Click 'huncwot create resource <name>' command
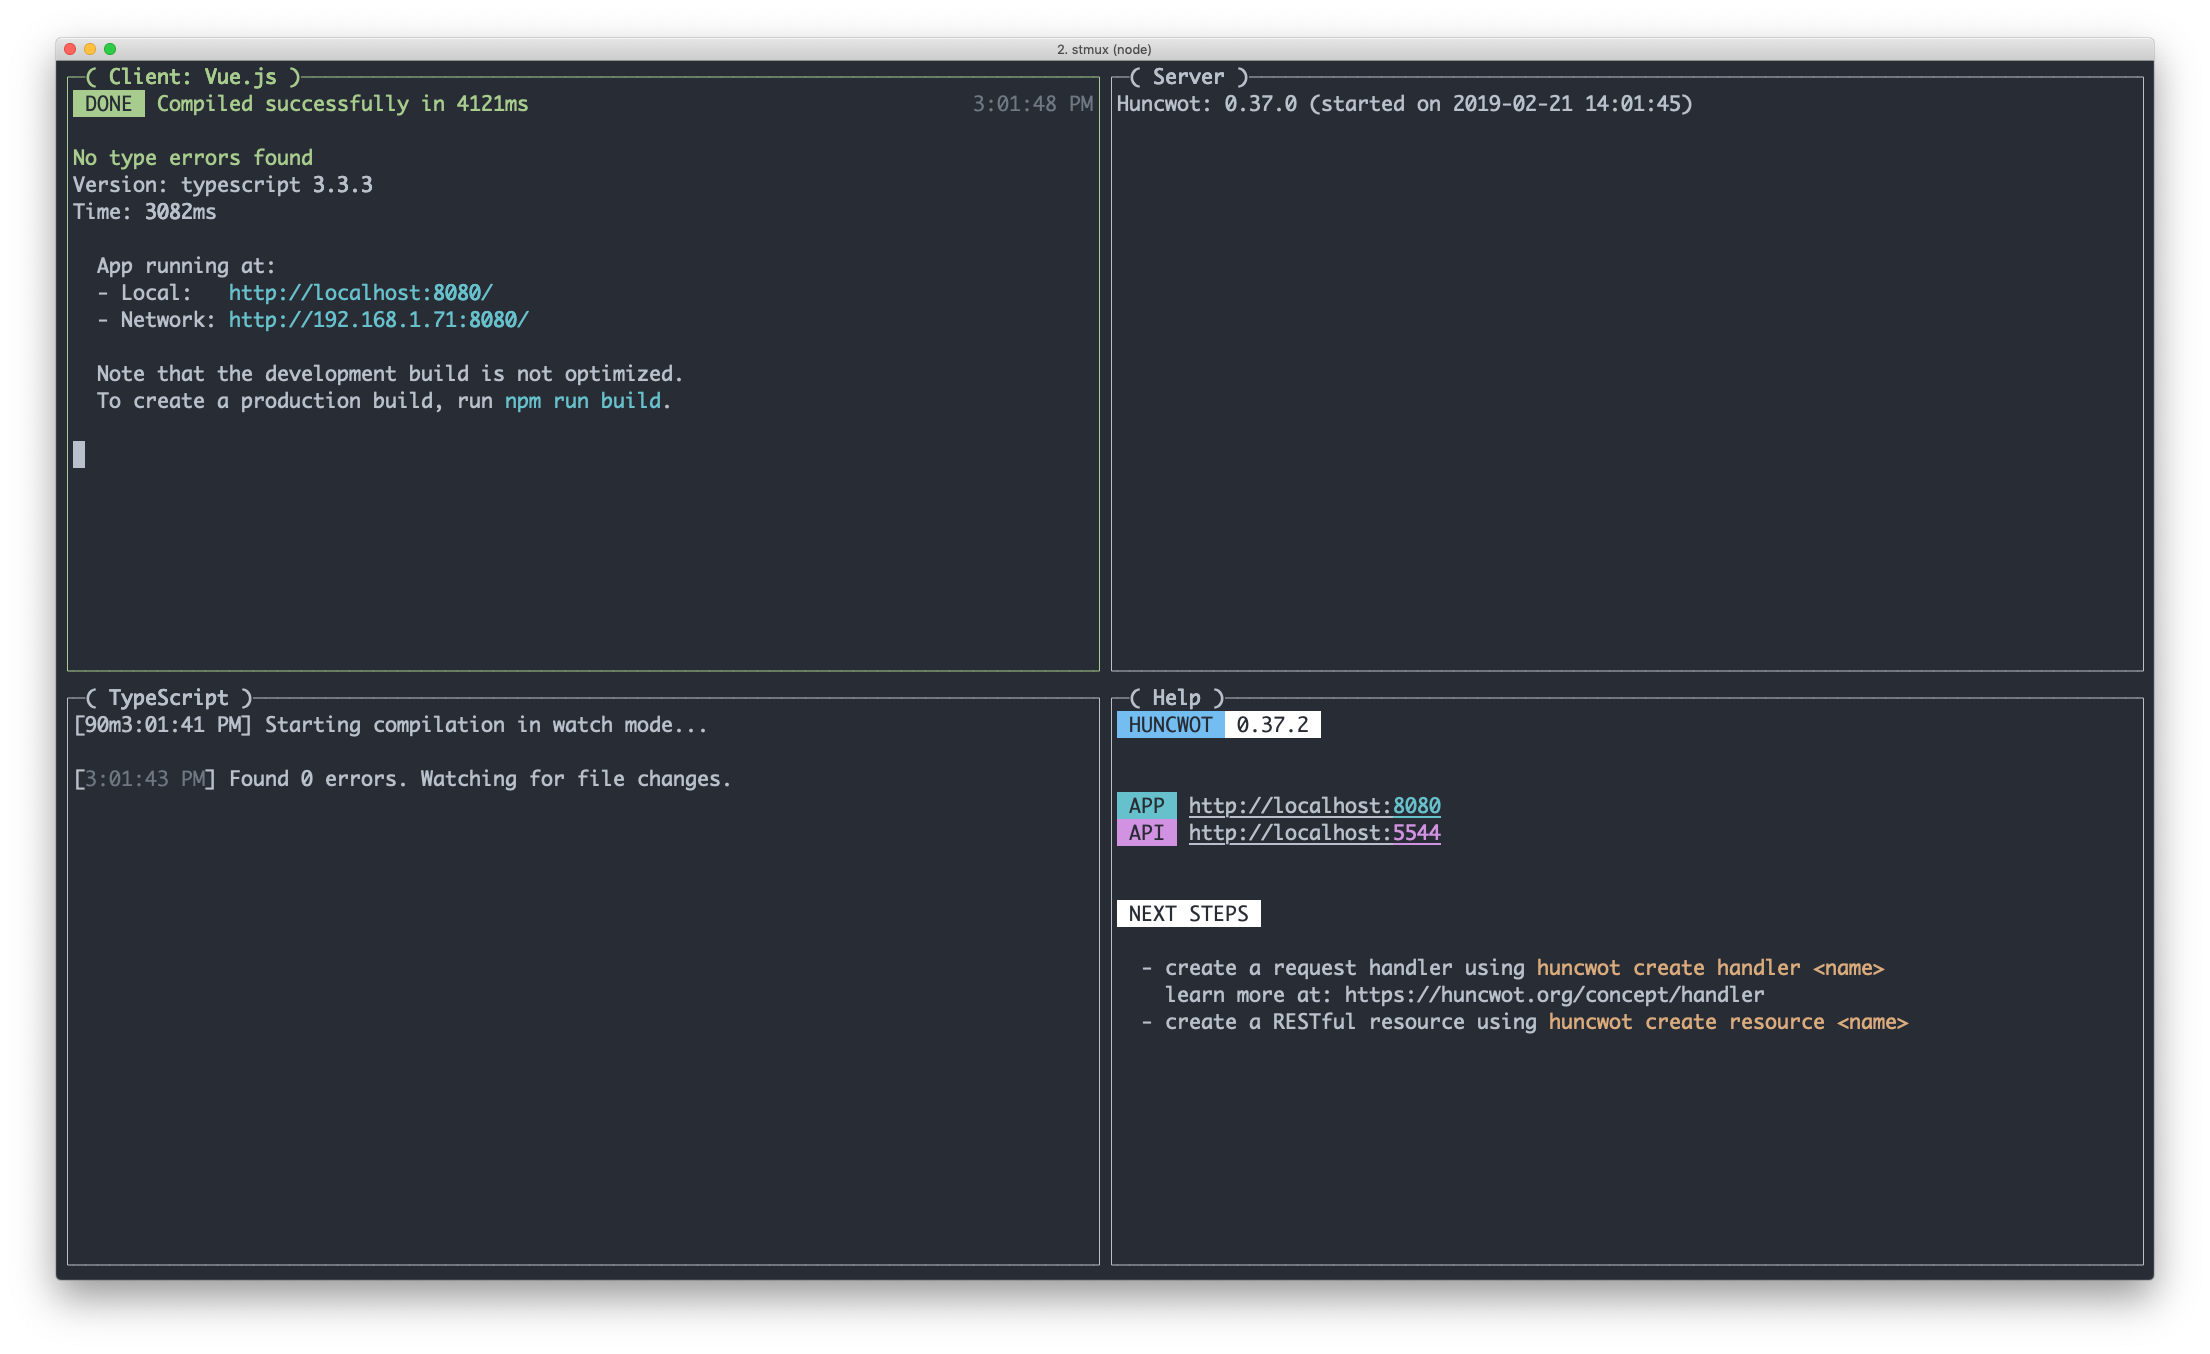Viewport: 2210px width, 1354px height. point(1728,1022)
